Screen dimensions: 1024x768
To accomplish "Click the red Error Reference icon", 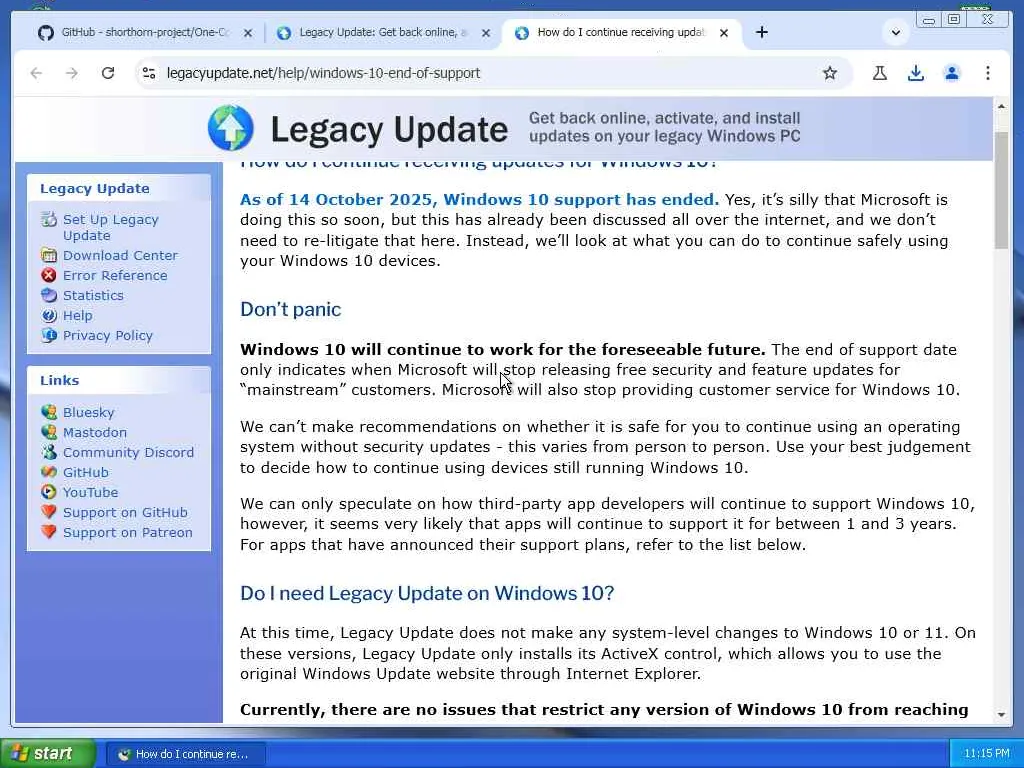I will pos(49,276).
